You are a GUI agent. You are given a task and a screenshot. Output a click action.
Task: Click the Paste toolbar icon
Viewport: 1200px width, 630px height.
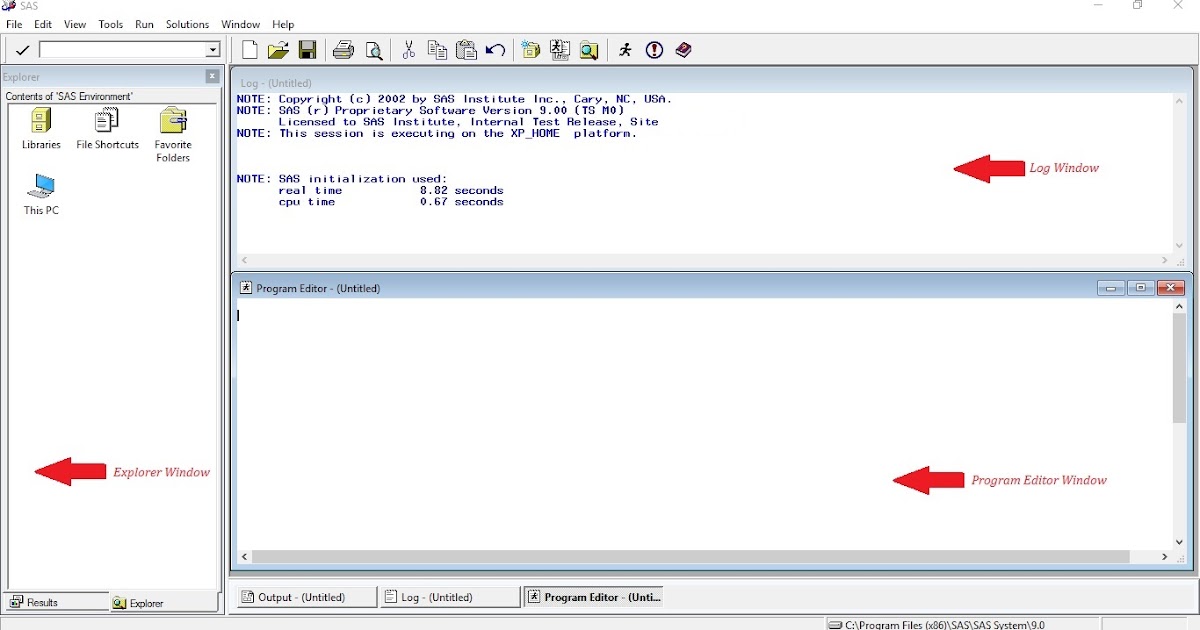coord(465,50)
